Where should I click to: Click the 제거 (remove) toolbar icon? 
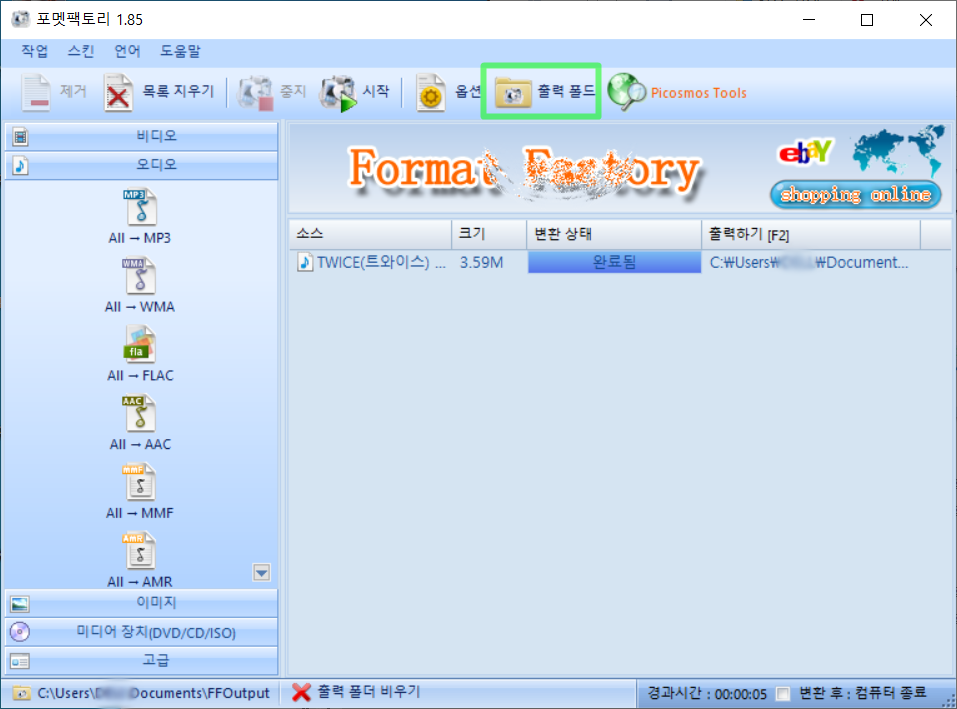coord(37,92)
